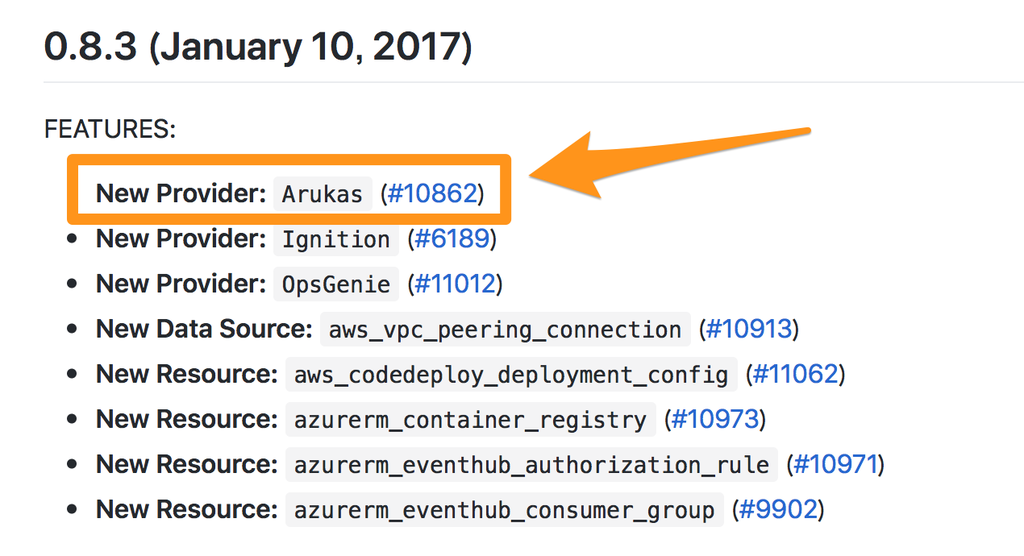Viewport: 1024px width, 556px height.
Task: Go to pull request #10973
Action: pos(715,419)
